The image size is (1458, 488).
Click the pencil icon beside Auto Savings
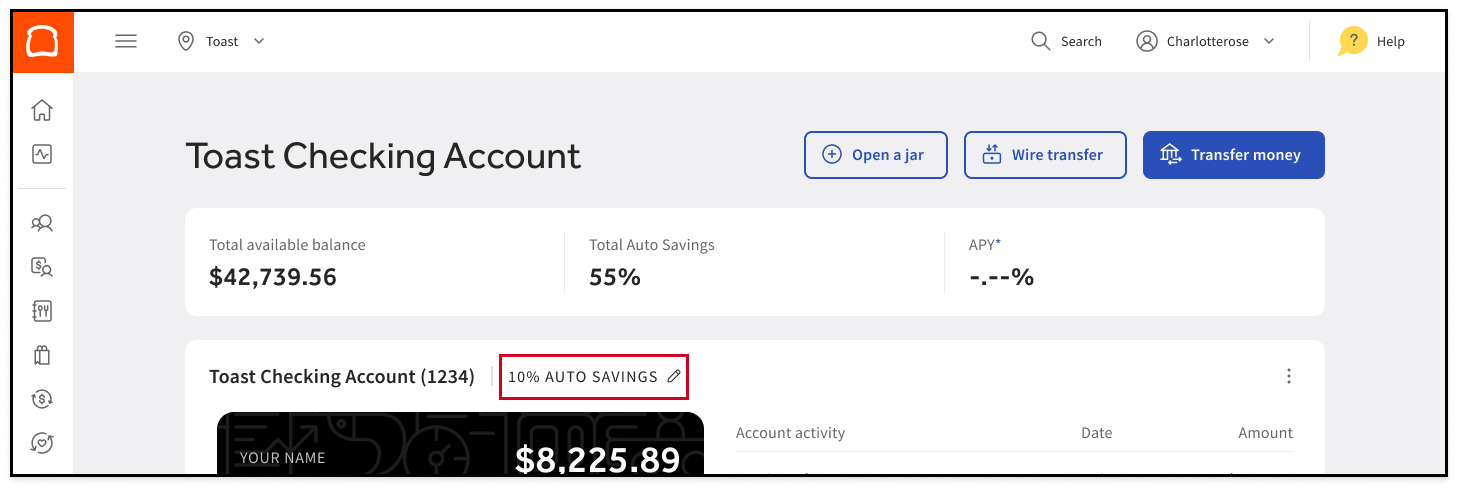point(674,377)
